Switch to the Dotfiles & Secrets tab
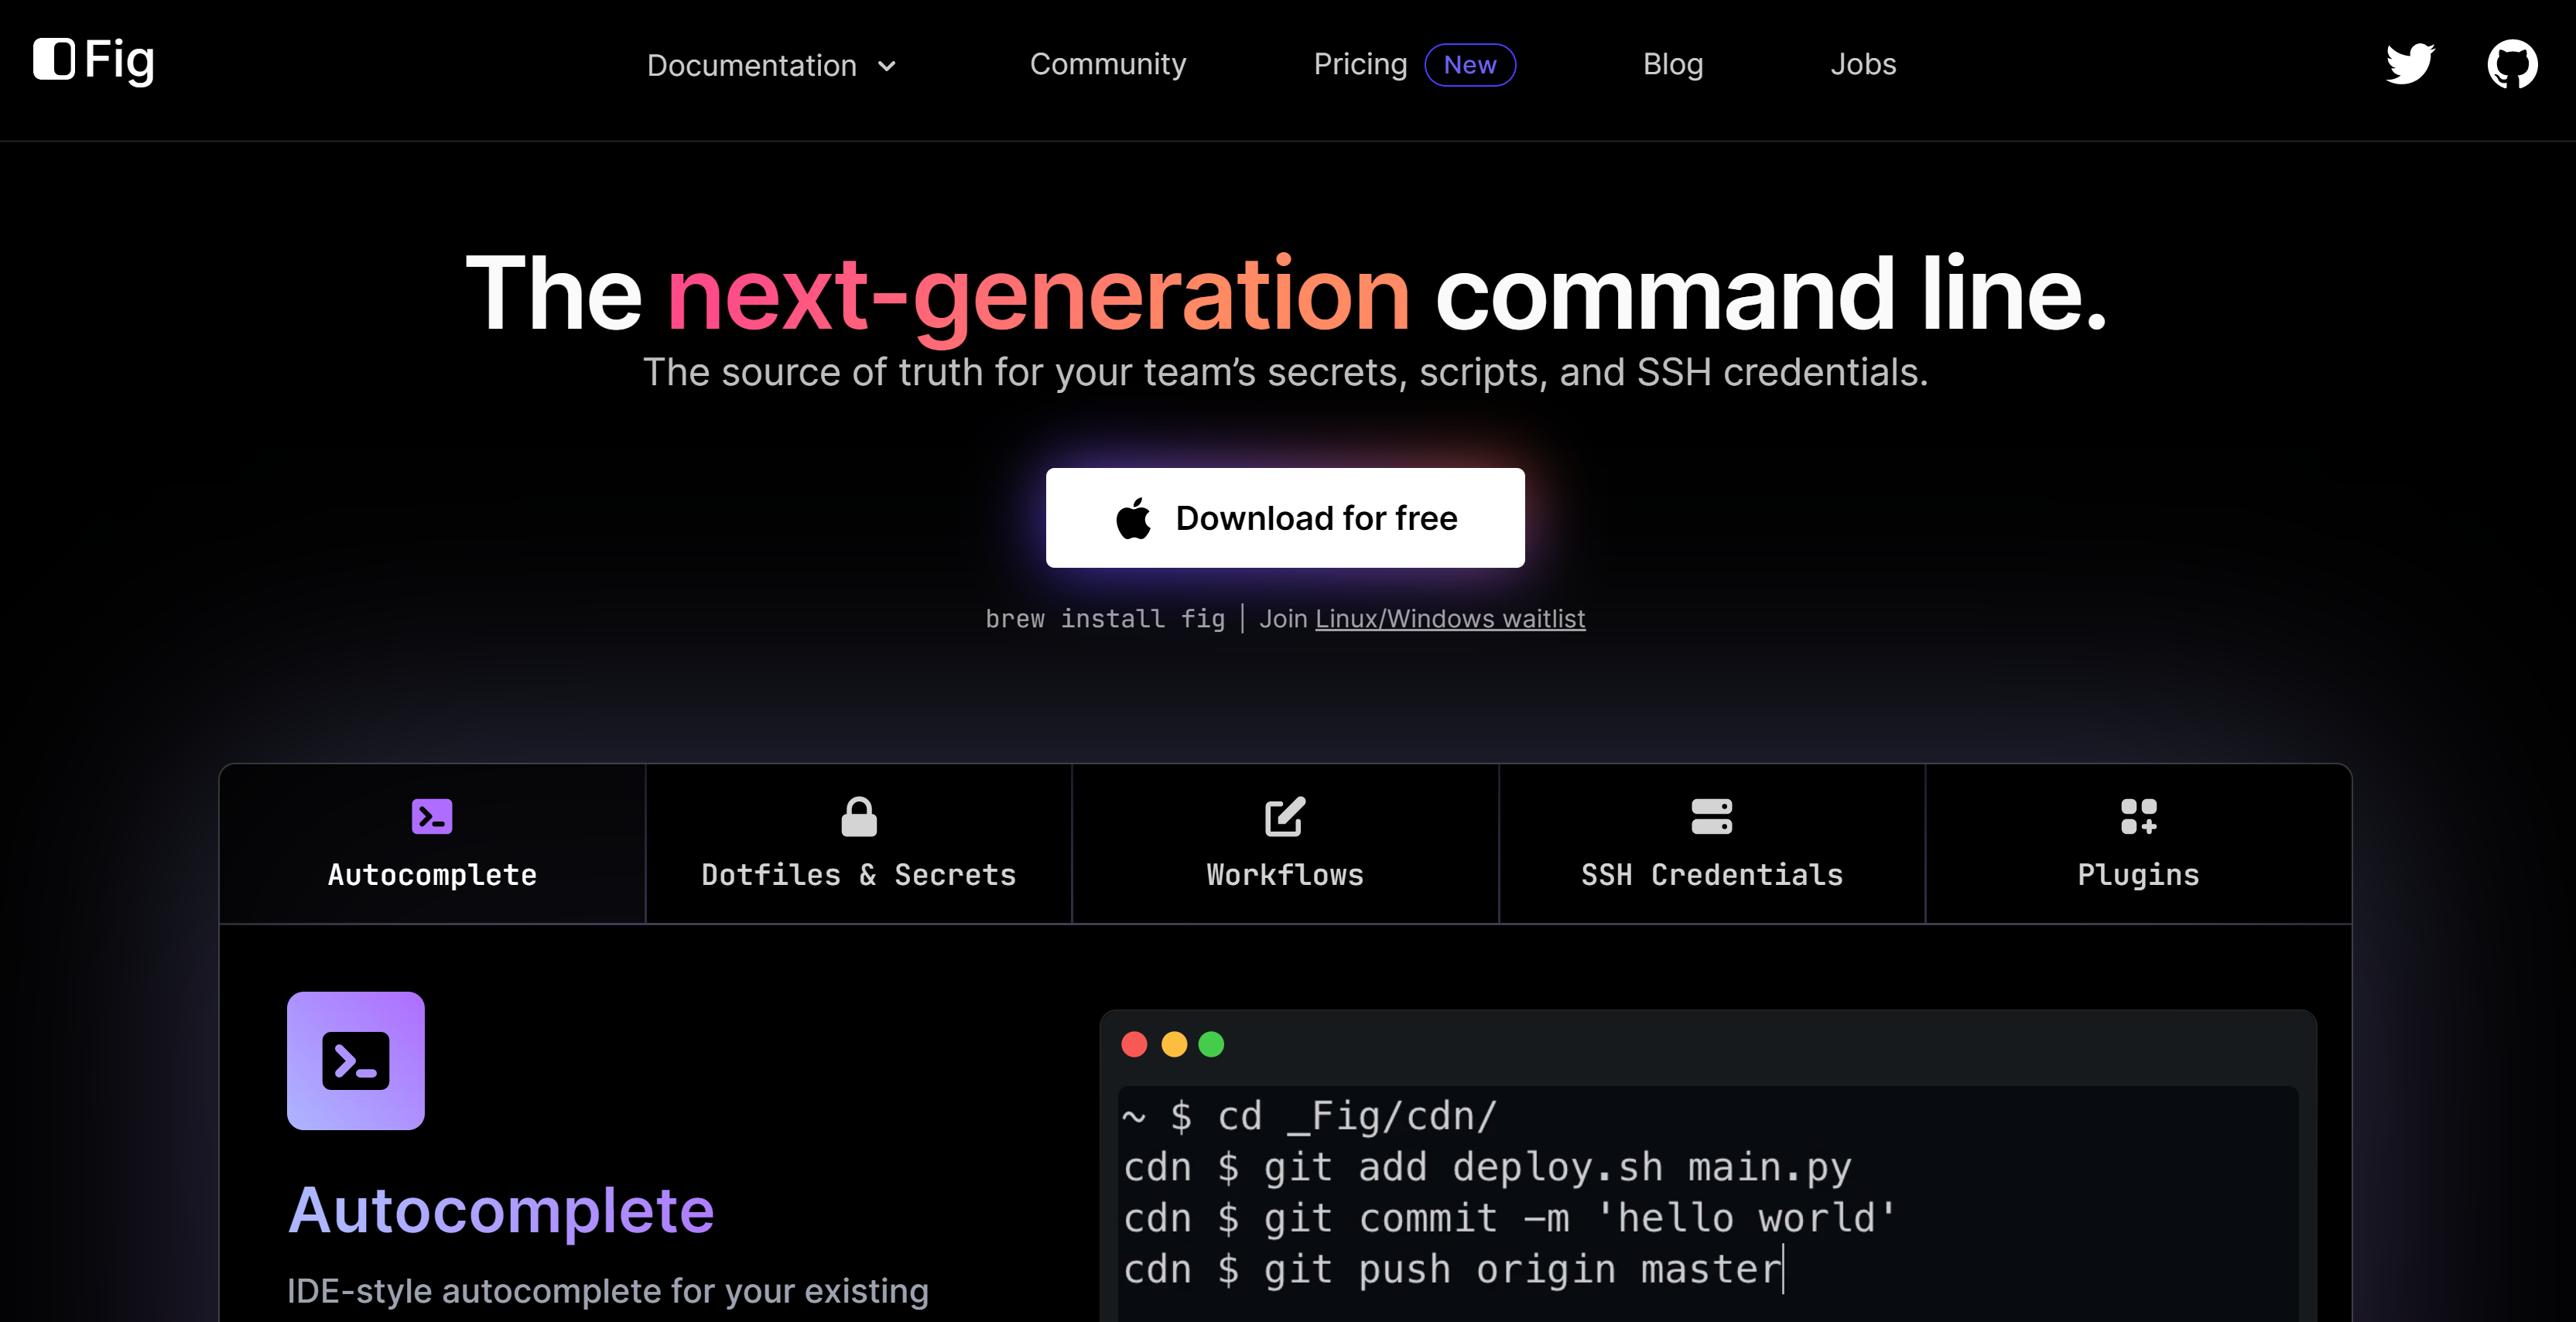Viewport: 2576px width, 1322px height. pos(859,844)
